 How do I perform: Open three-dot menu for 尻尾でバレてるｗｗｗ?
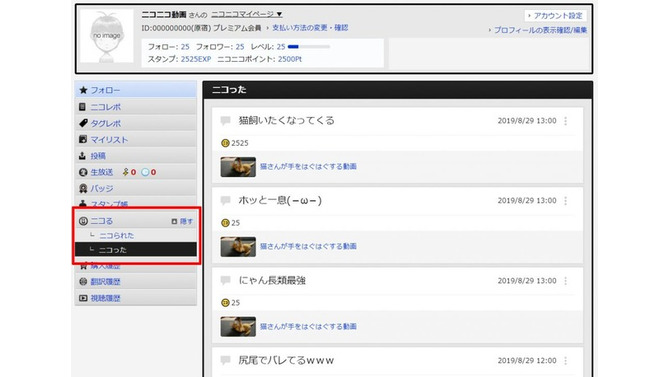click(x=566, y=361)
